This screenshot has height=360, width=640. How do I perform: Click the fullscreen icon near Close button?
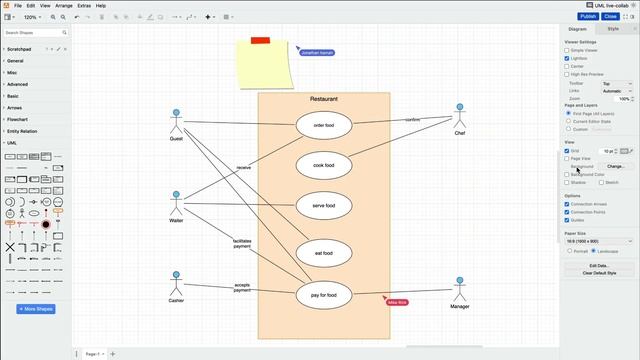pyautogui.click(x=625, y=17)
